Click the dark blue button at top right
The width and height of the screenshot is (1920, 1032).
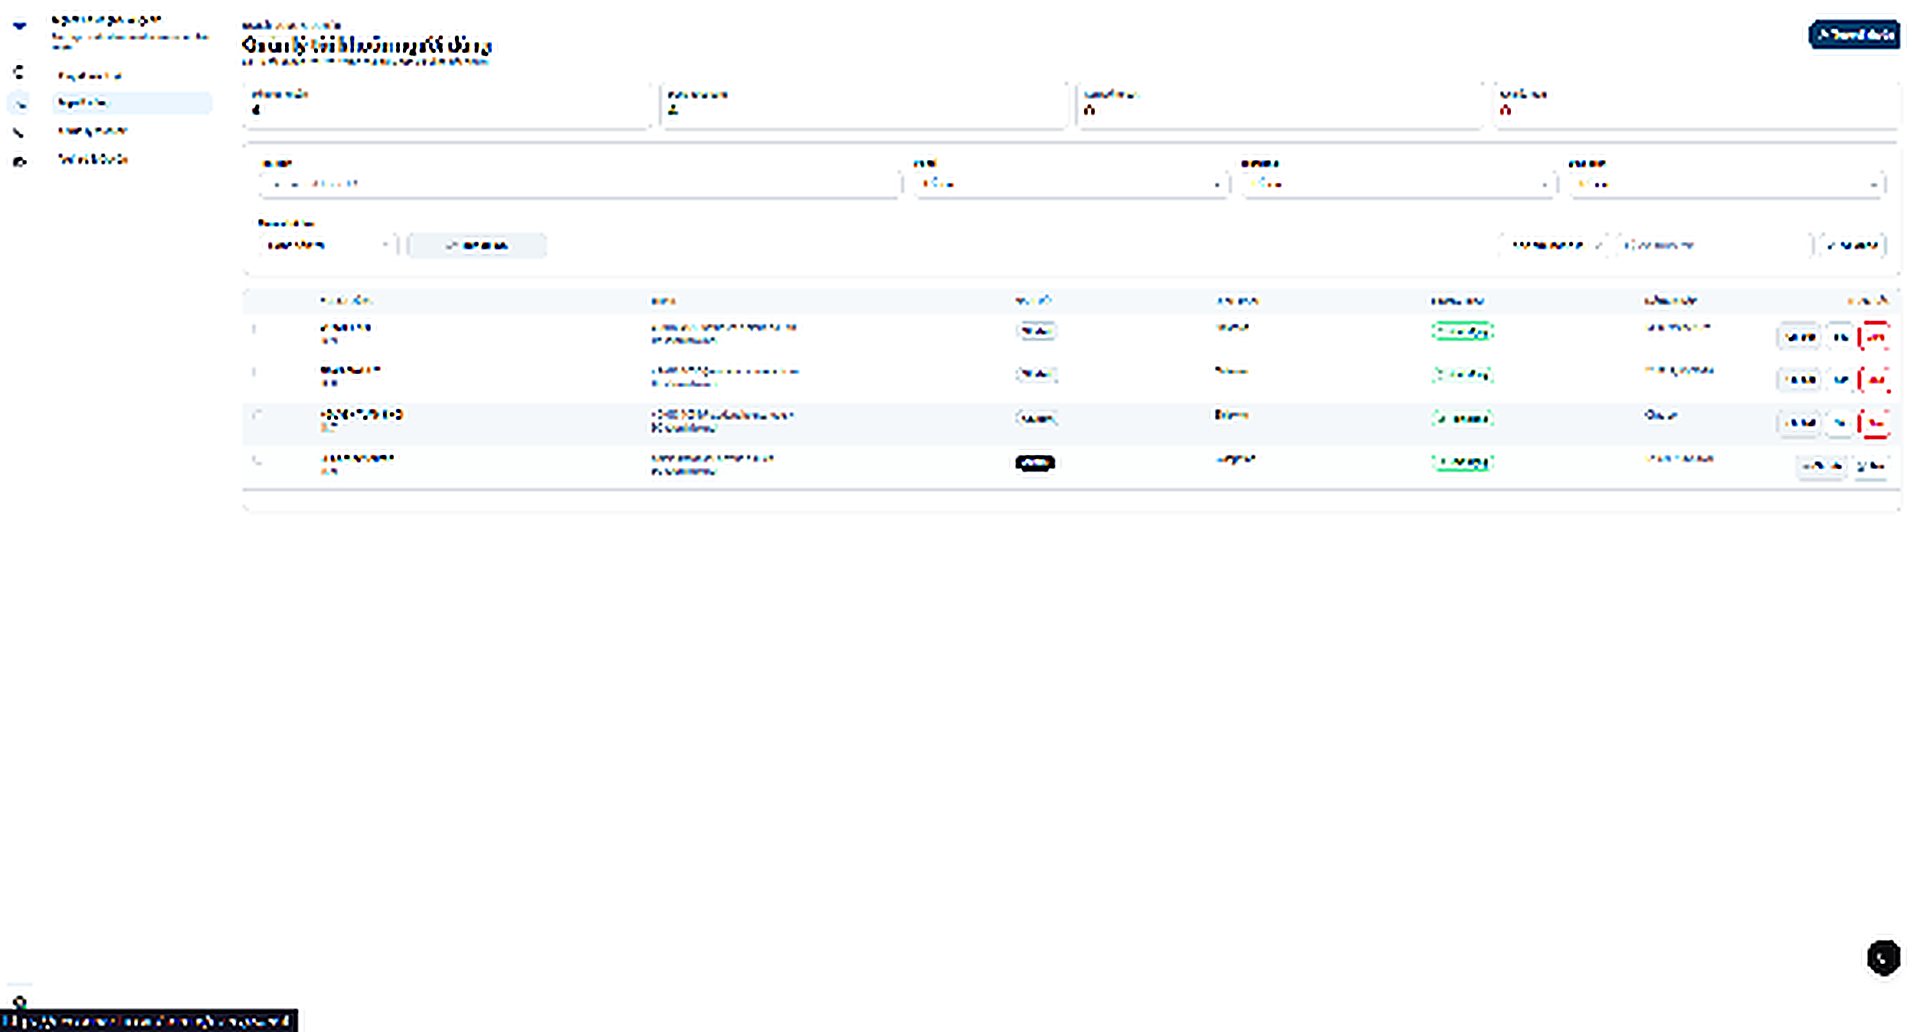1854,34
